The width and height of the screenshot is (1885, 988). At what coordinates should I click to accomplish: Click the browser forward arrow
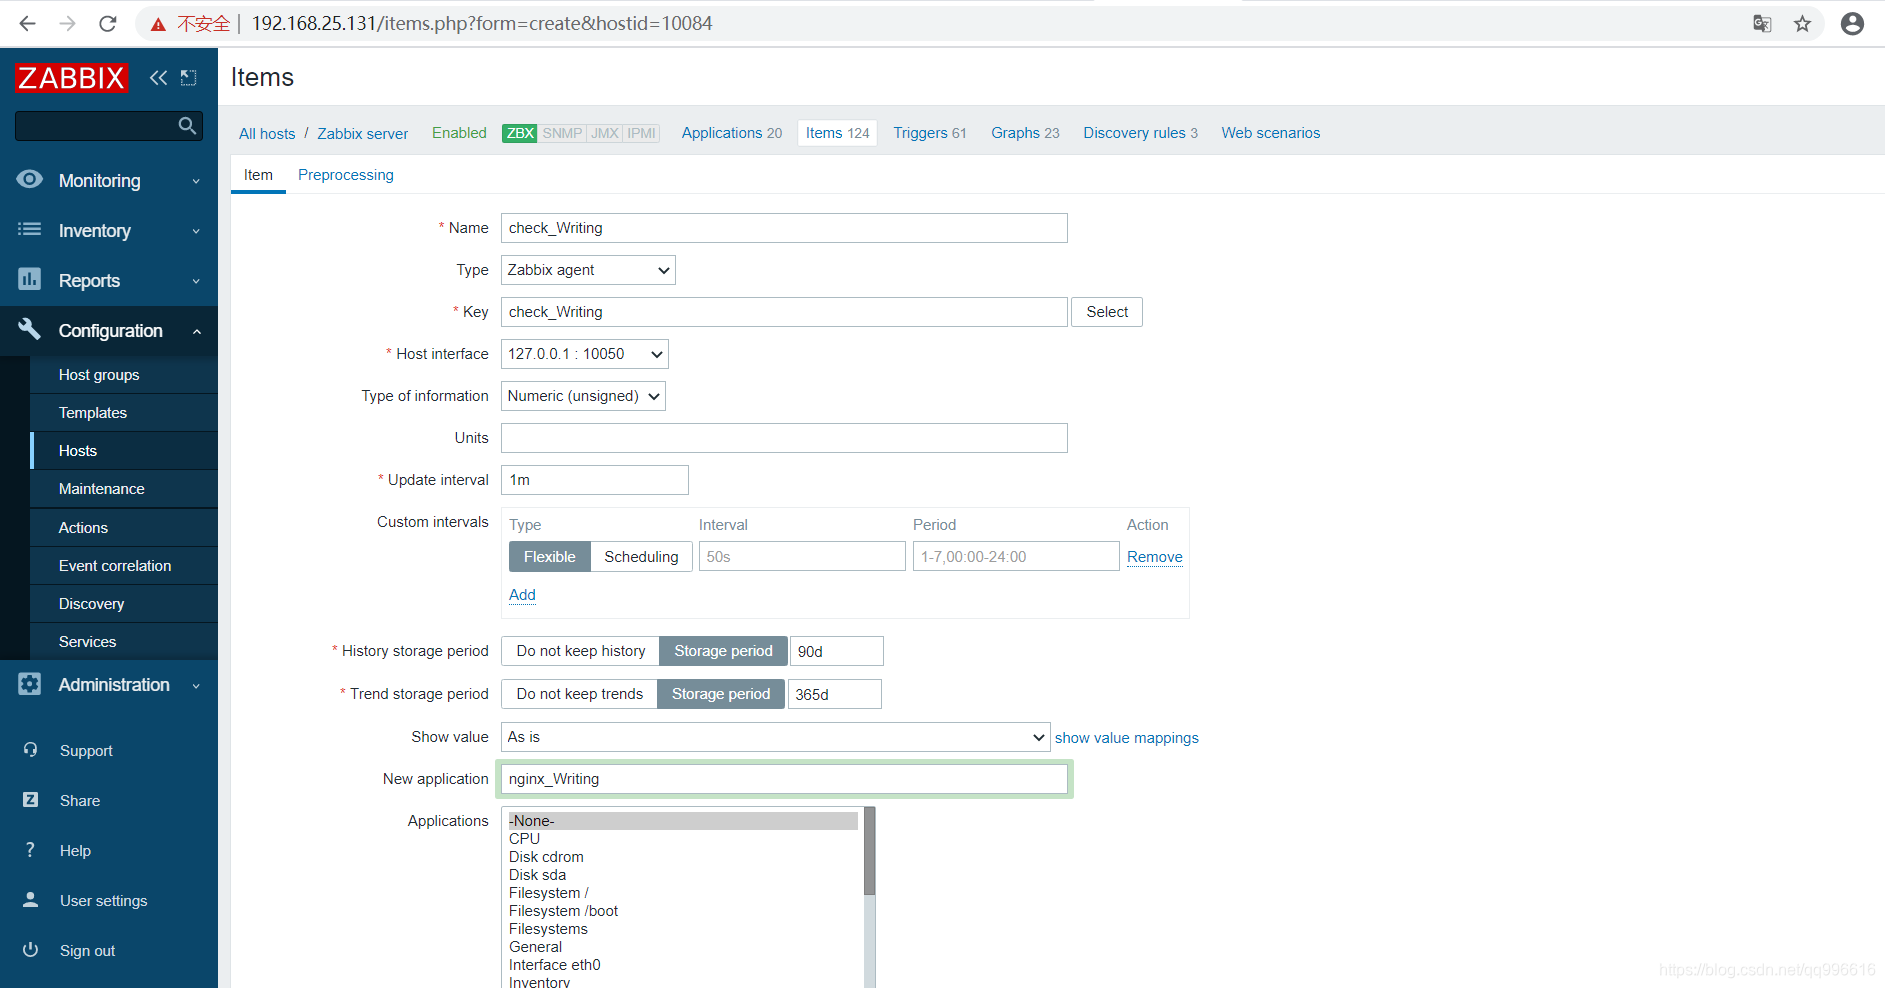(x=67, y=23)
